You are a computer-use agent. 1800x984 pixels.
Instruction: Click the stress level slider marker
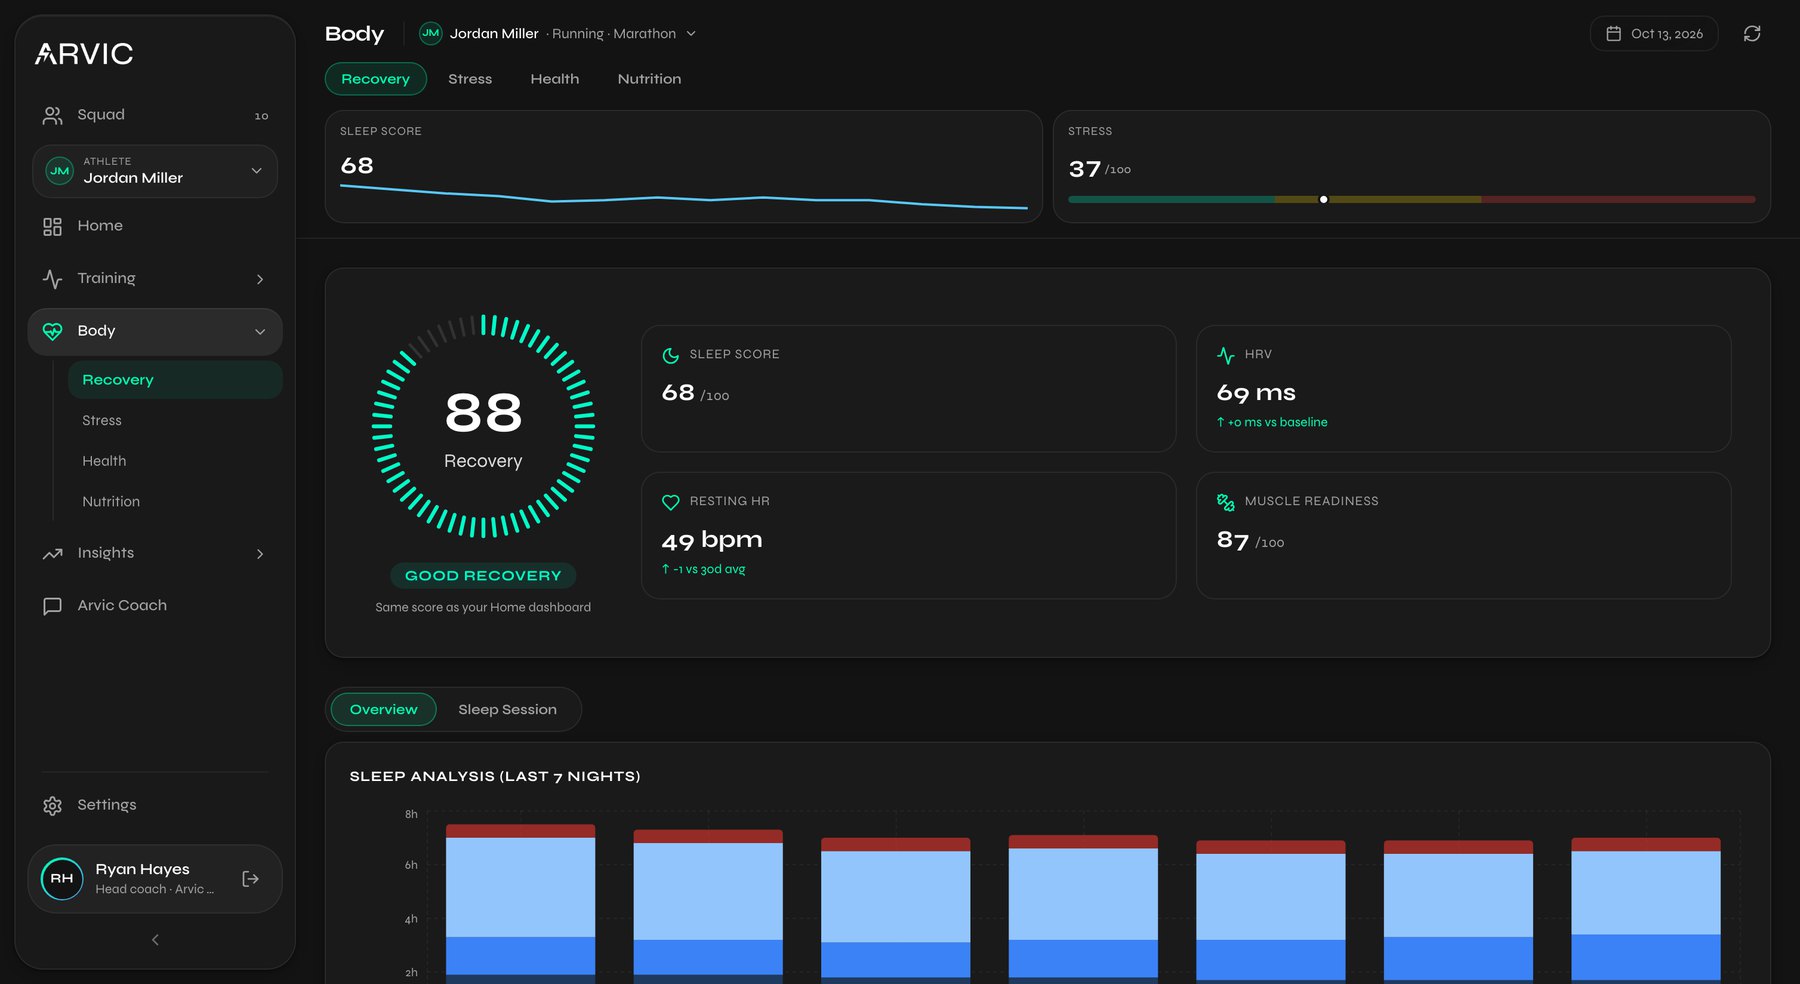pos(1323,200)
